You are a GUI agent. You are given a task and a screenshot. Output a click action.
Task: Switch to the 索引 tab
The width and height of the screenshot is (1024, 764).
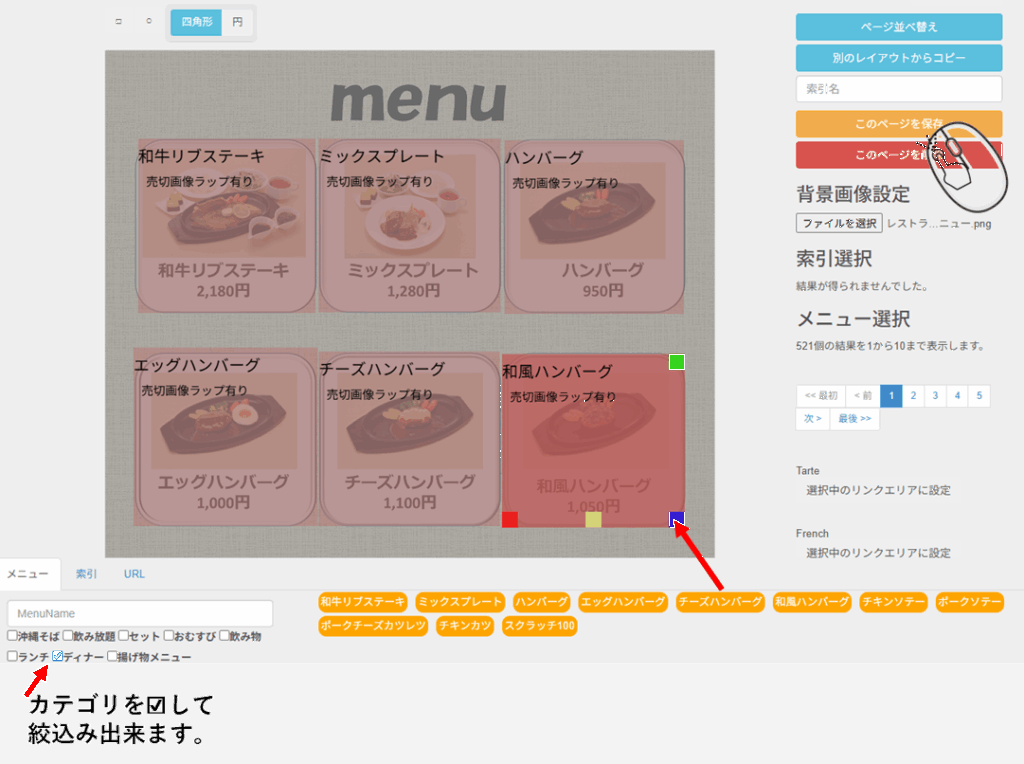[x=87, y=574]
